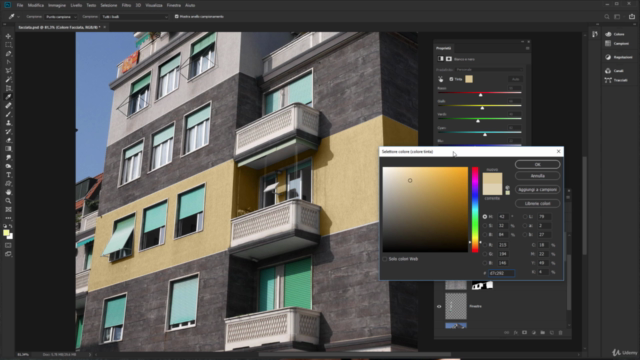Toggle Quick Mask mode icon
This screenshot has height=360, width=640.
(x=8, y=245)
